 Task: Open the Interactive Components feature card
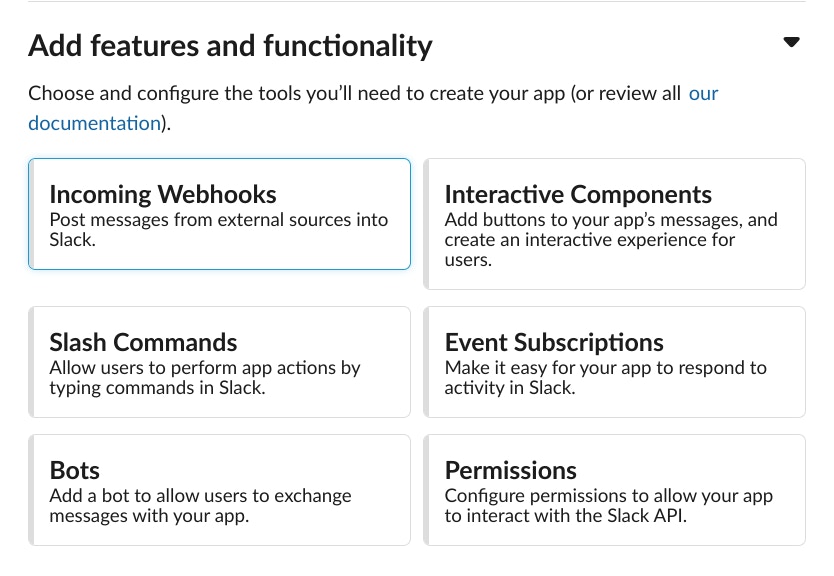point(614,224)
